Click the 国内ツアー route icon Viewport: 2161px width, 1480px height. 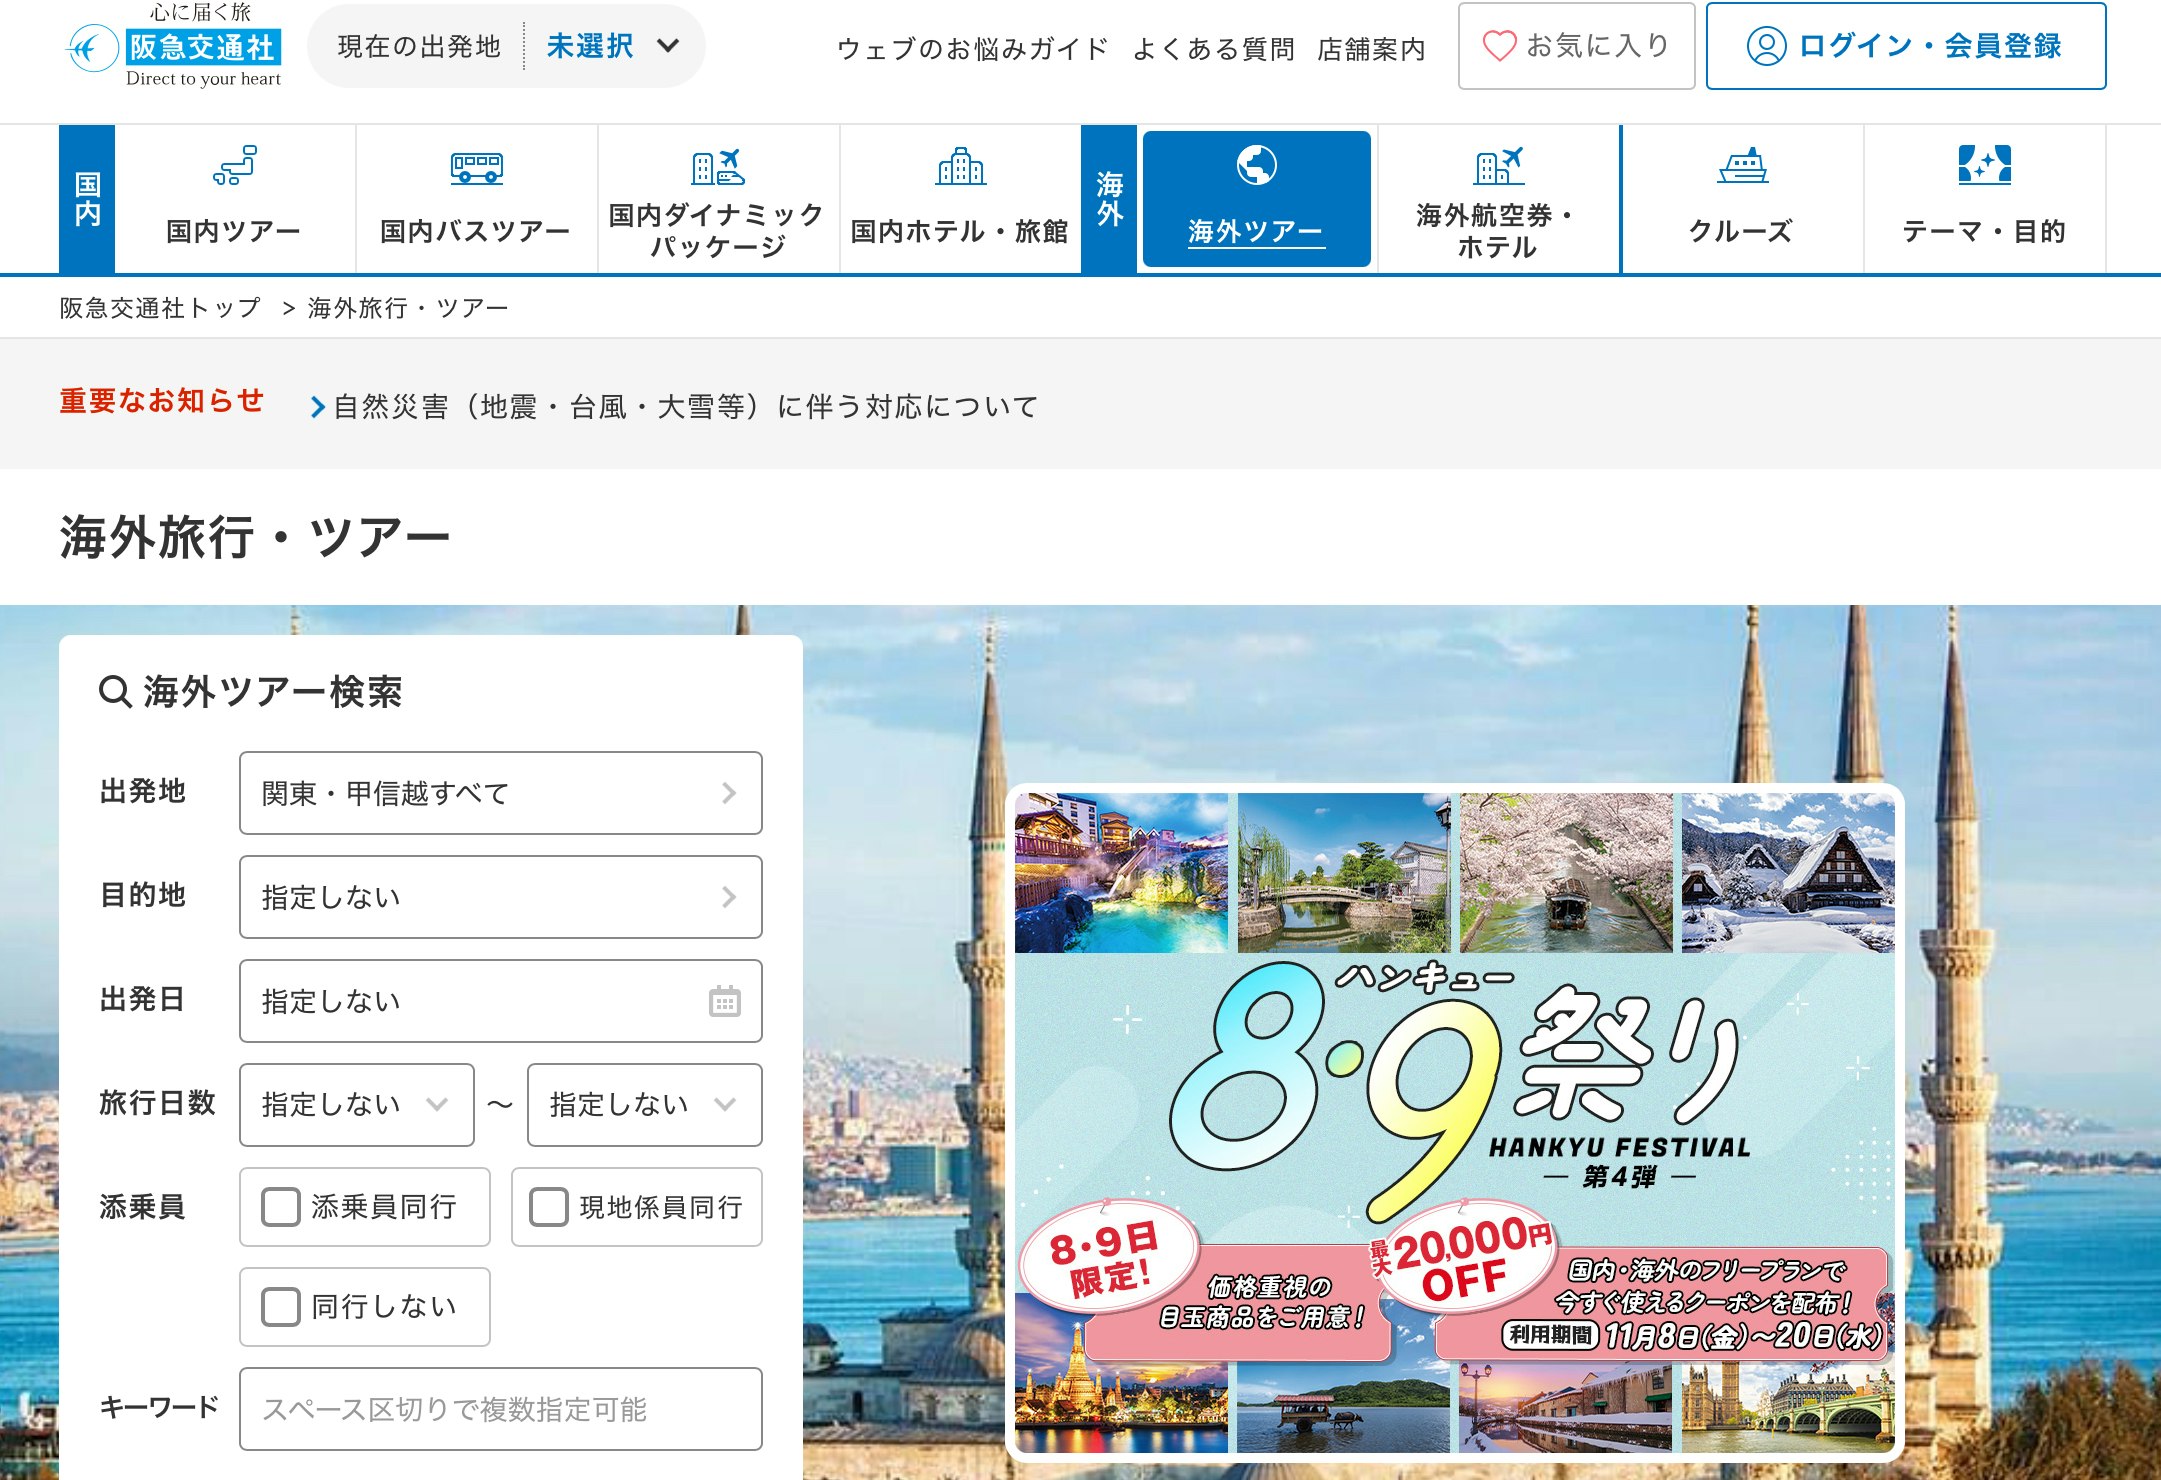234,165
